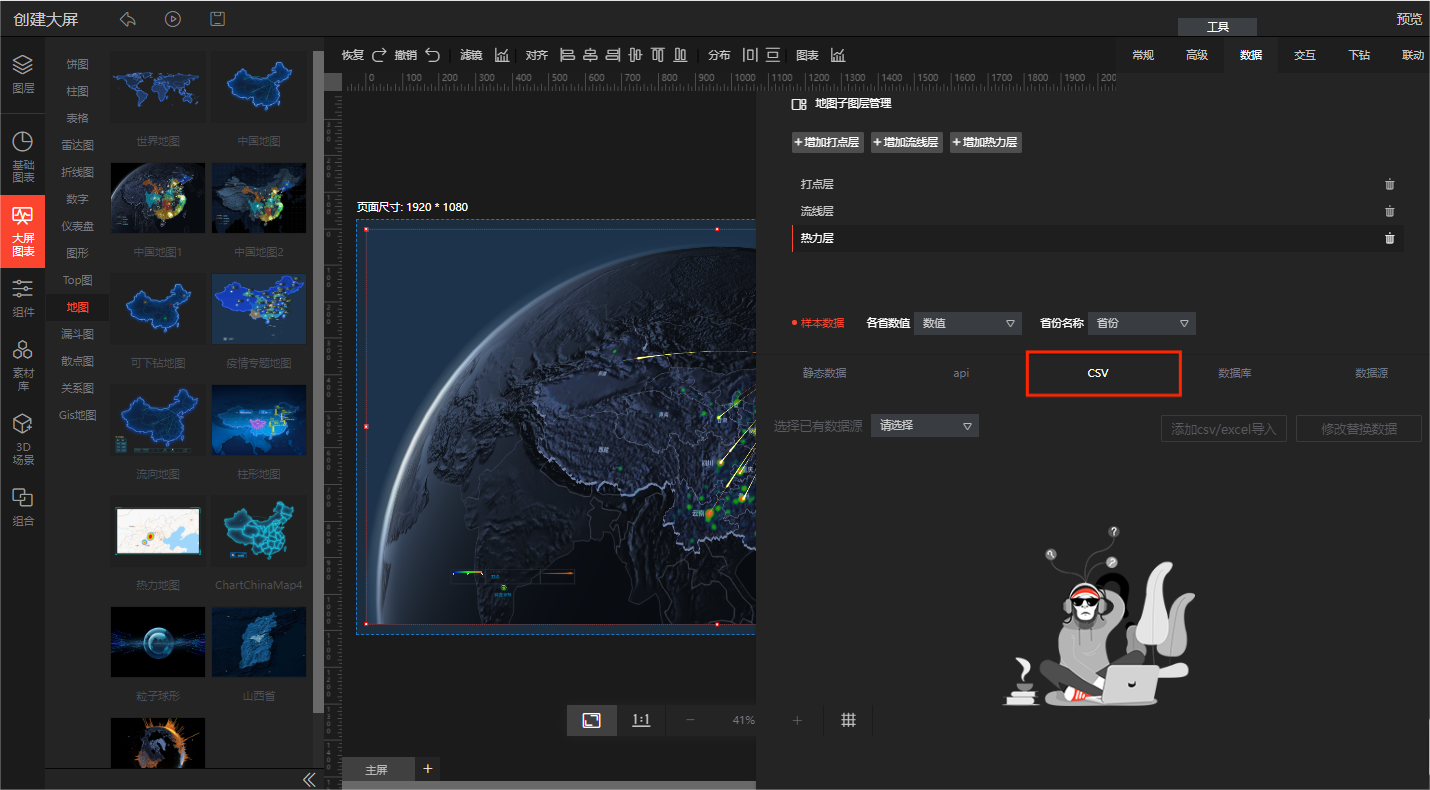Select the 静态数据 data tab
The image size is (1430, 790).
(x=824, y=373)
